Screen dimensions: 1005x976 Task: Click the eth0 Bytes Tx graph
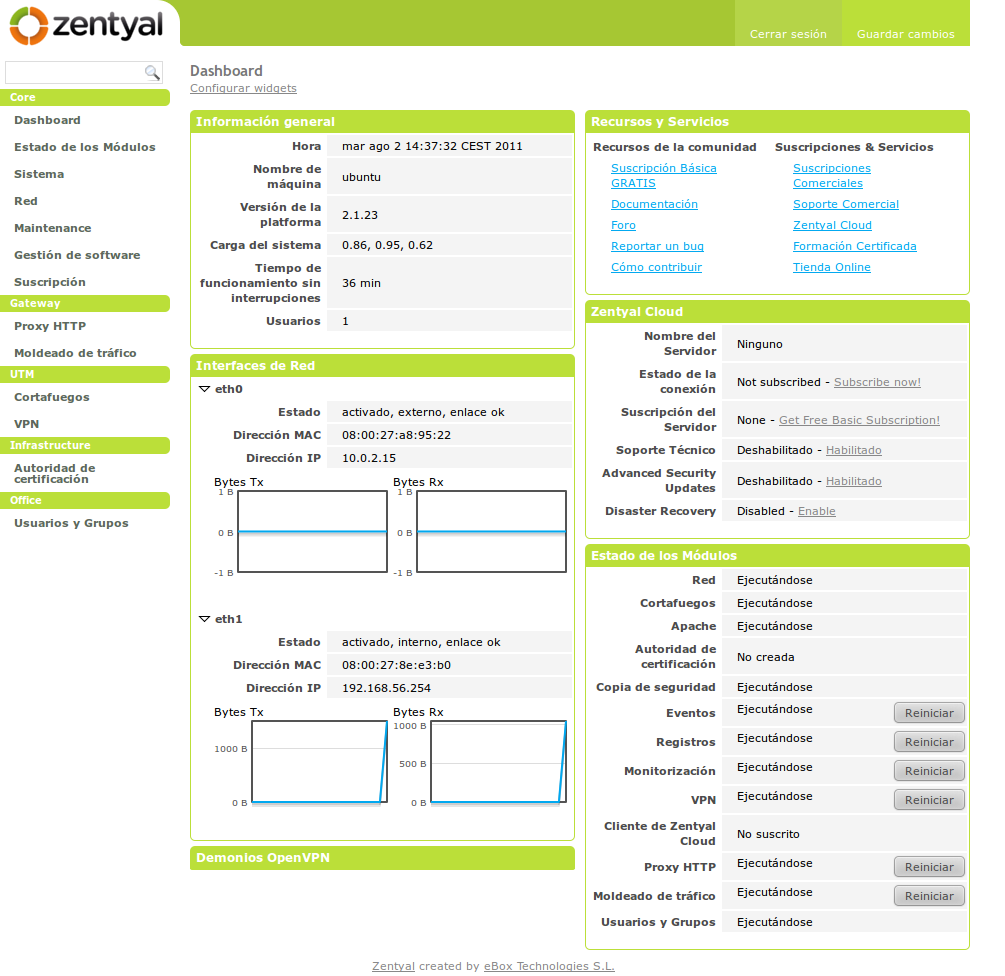pyautogui.click(x=312, y=531)
